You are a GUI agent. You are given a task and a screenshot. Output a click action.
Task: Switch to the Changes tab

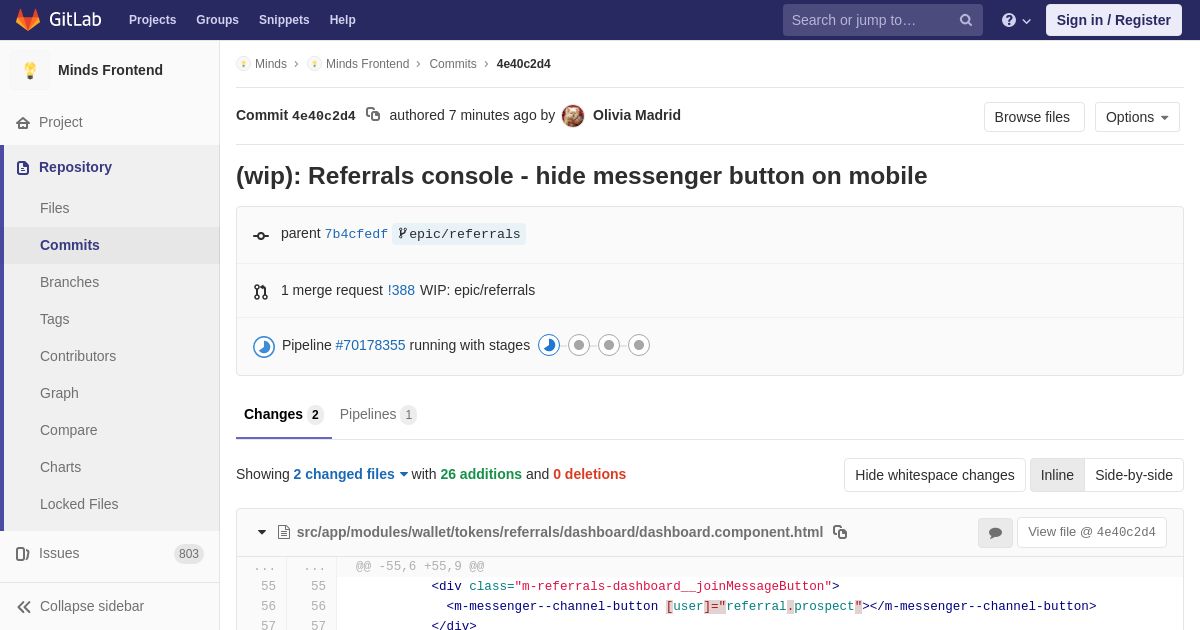tap(284, 414)
